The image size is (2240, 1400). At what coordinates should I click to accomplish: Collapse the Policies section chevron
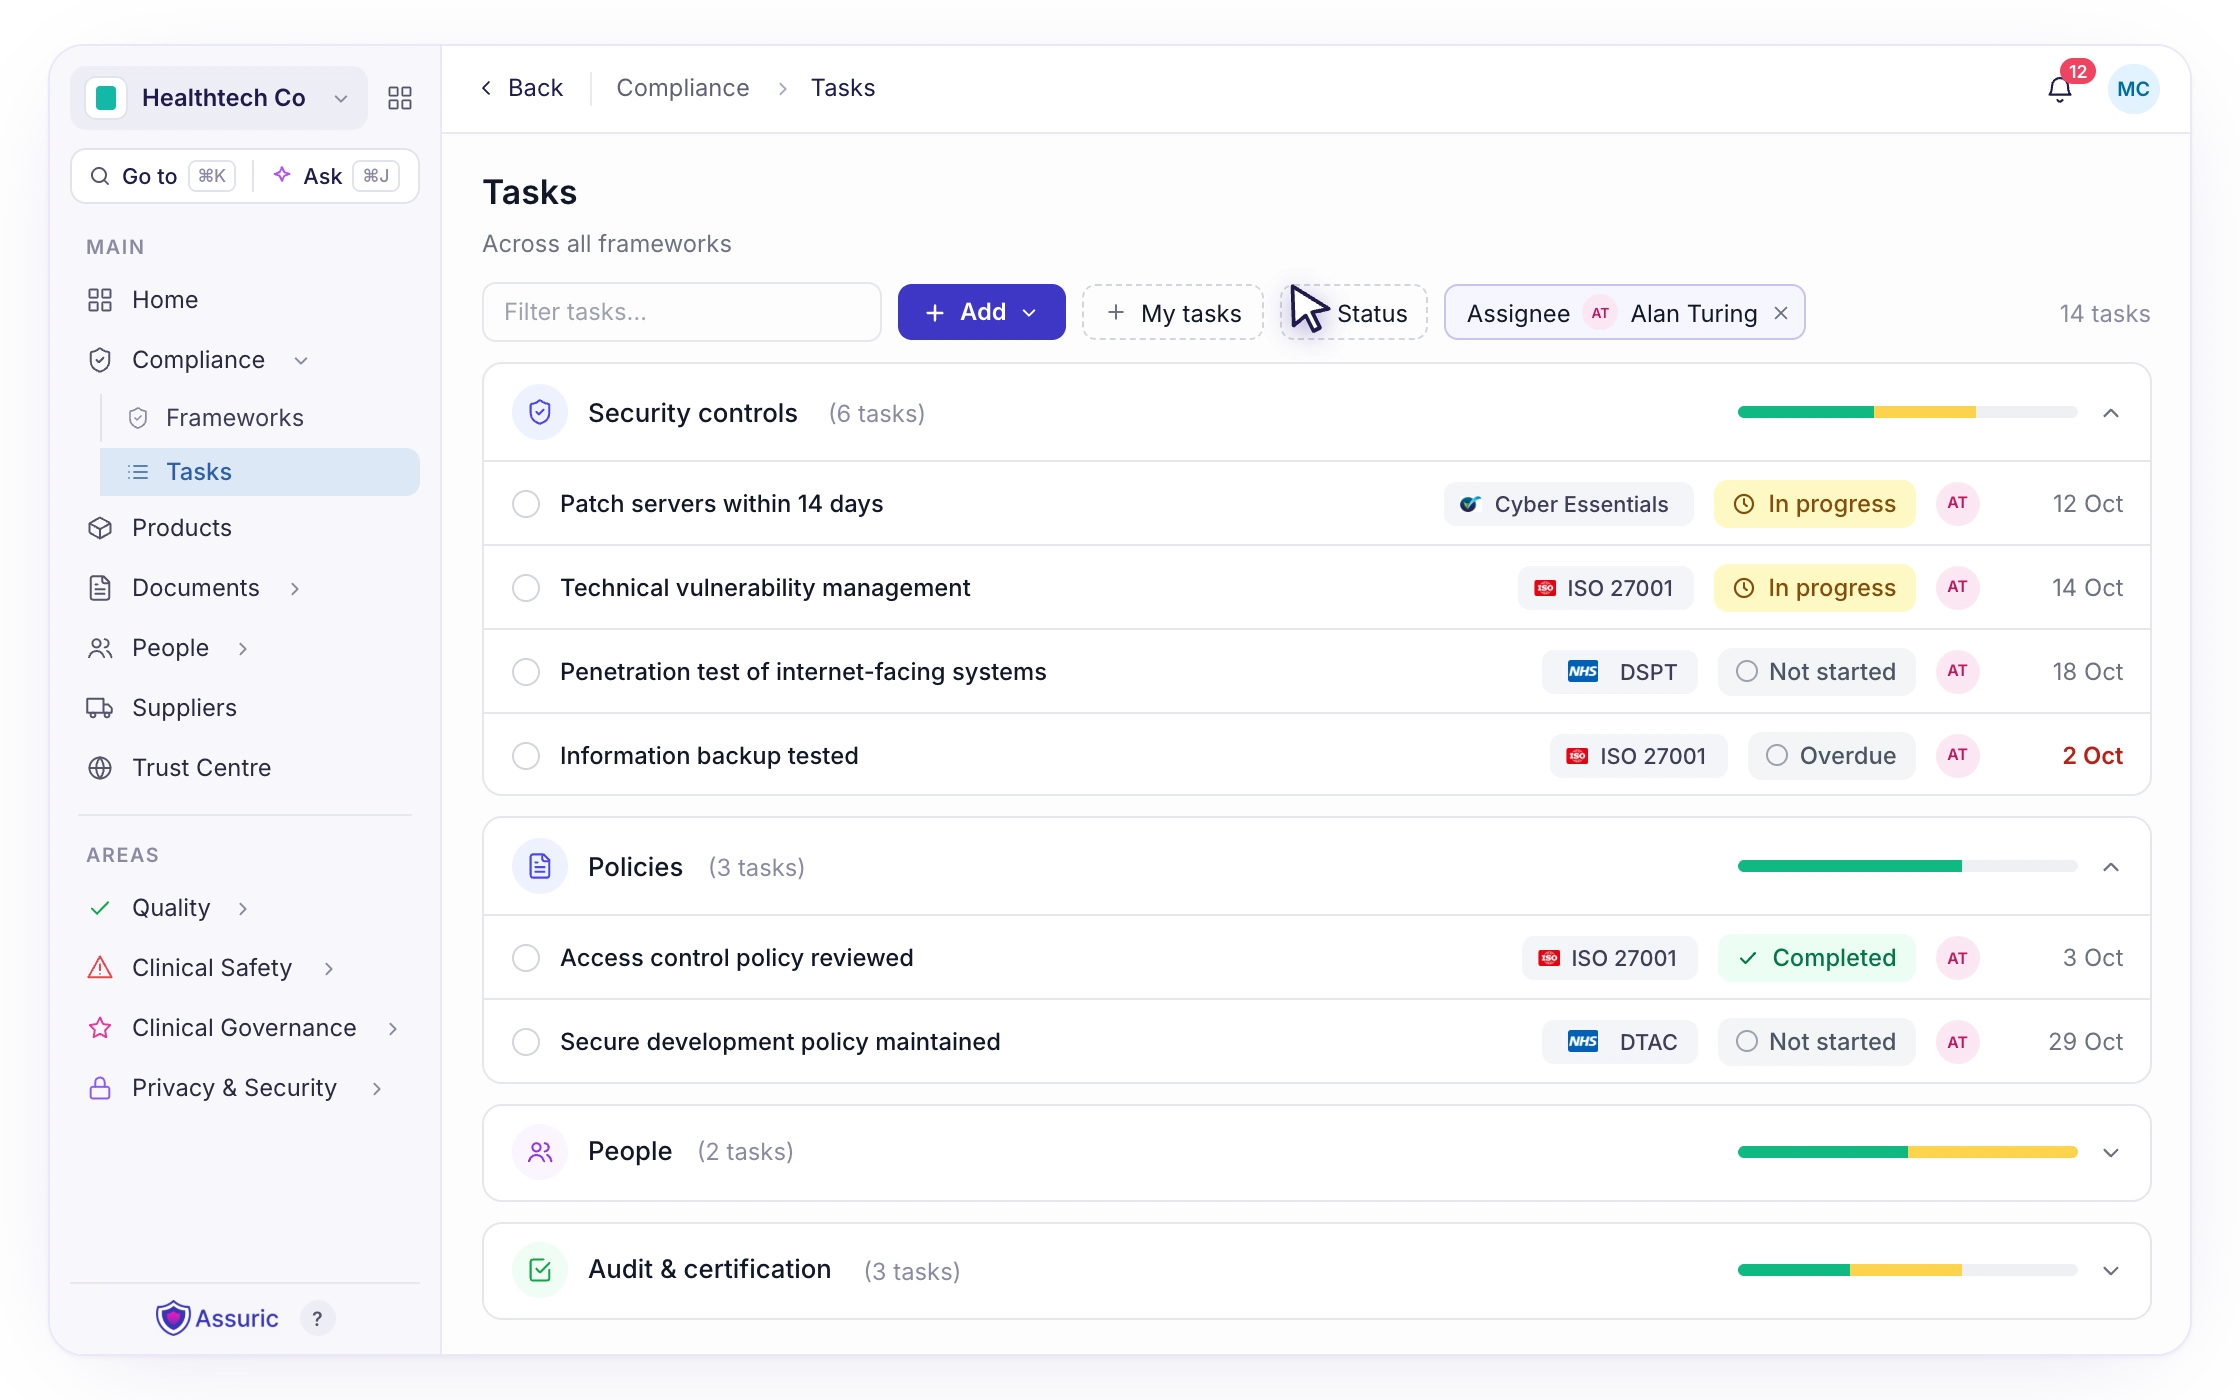tap(2111, 867)
